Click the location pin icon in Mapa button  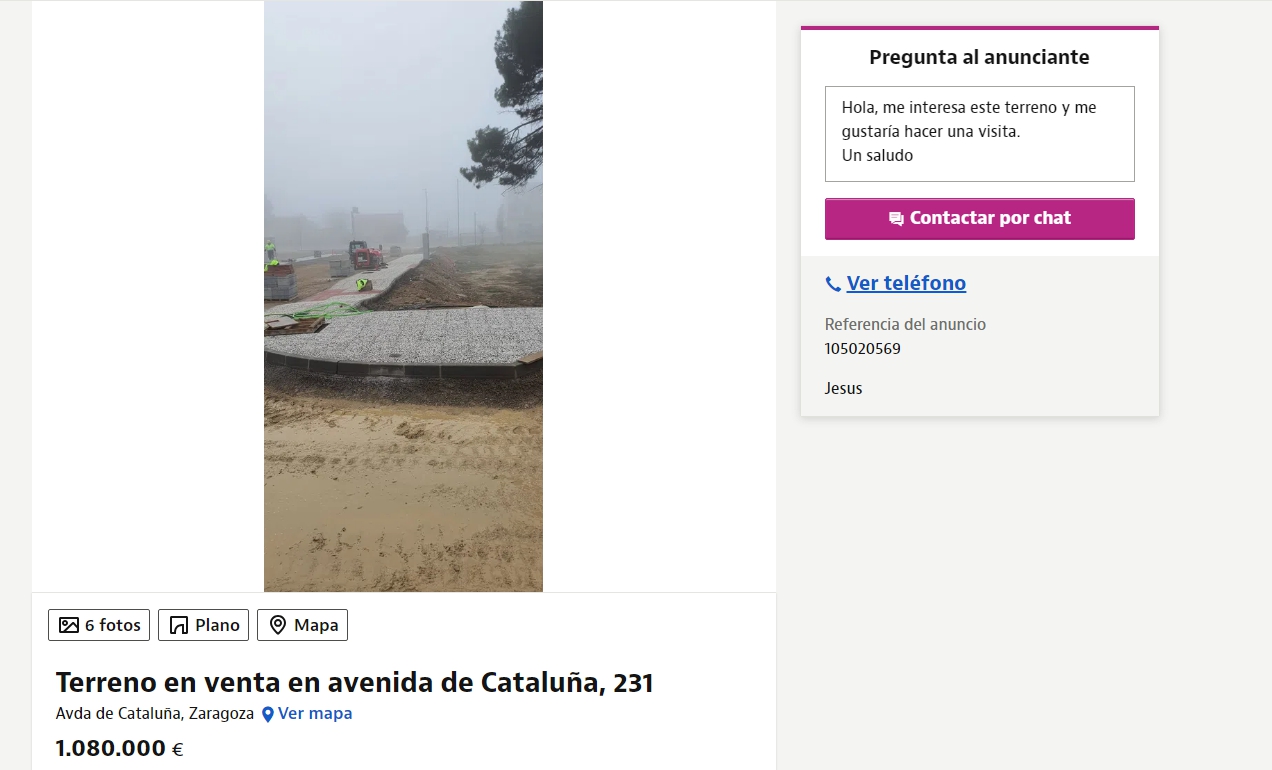[278, 625]
